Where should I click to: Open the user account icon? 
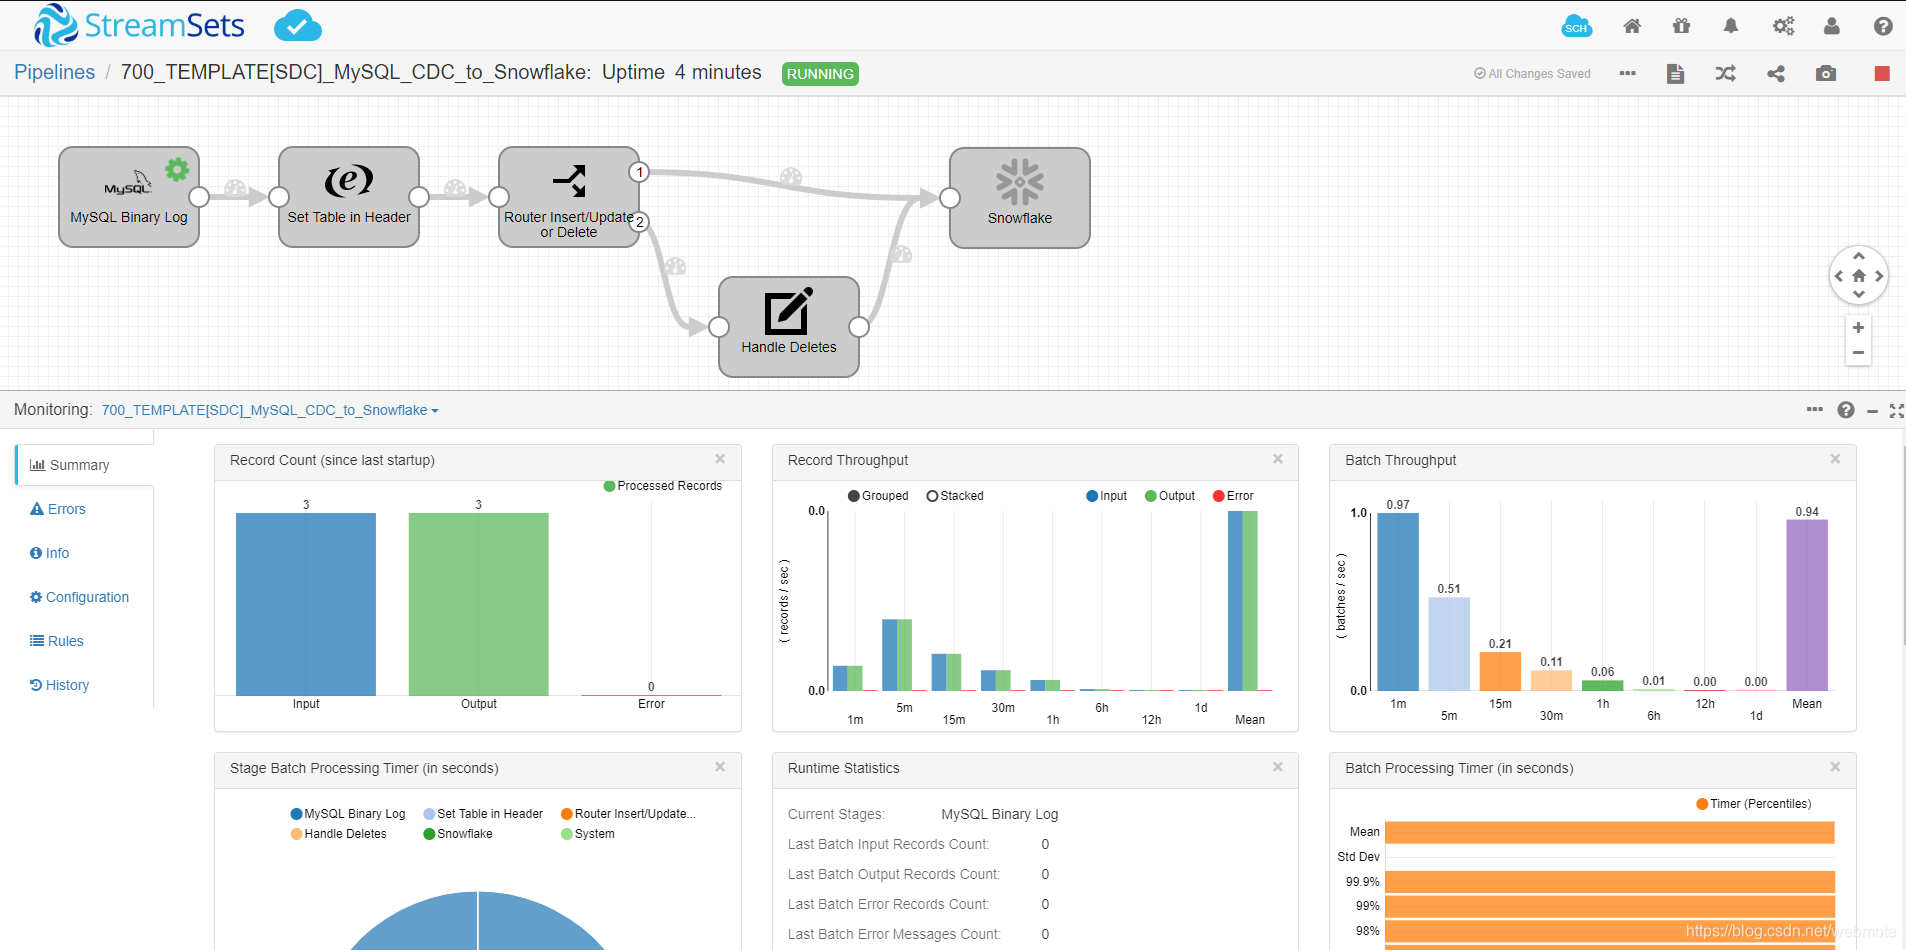[x=1832, y=26]
